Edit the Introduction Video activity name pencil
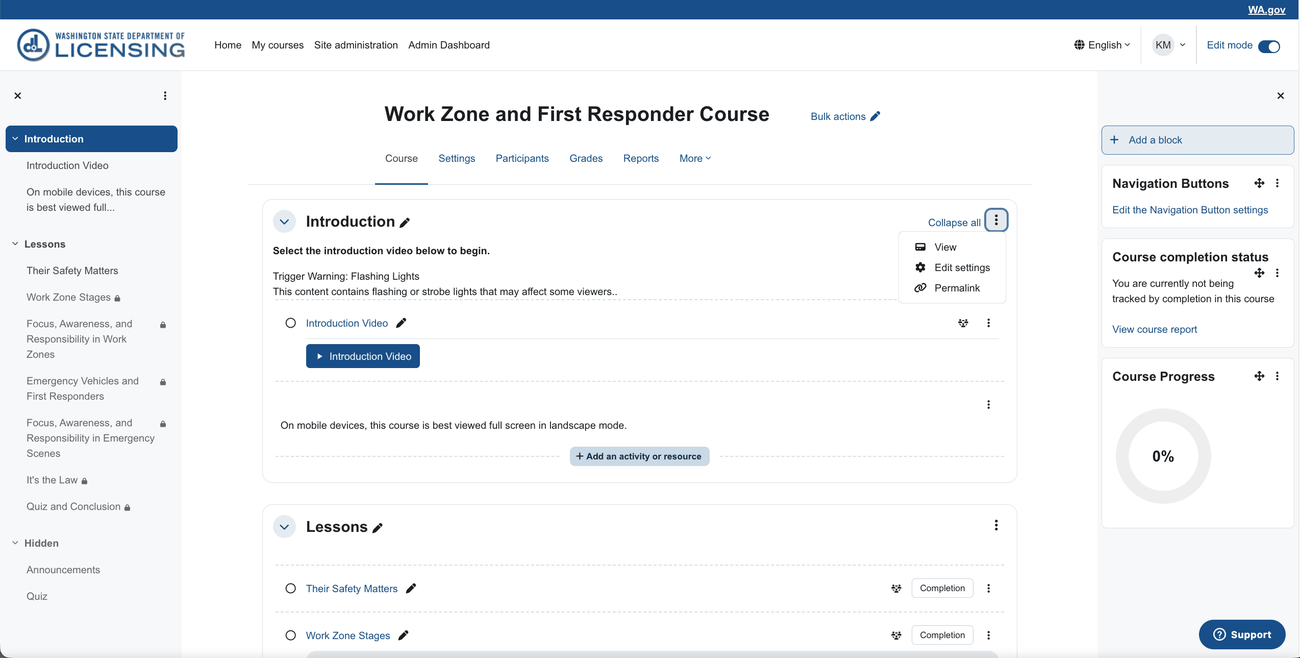The height and width of the screenshot is (658, 1300). [x=401, y=323]
